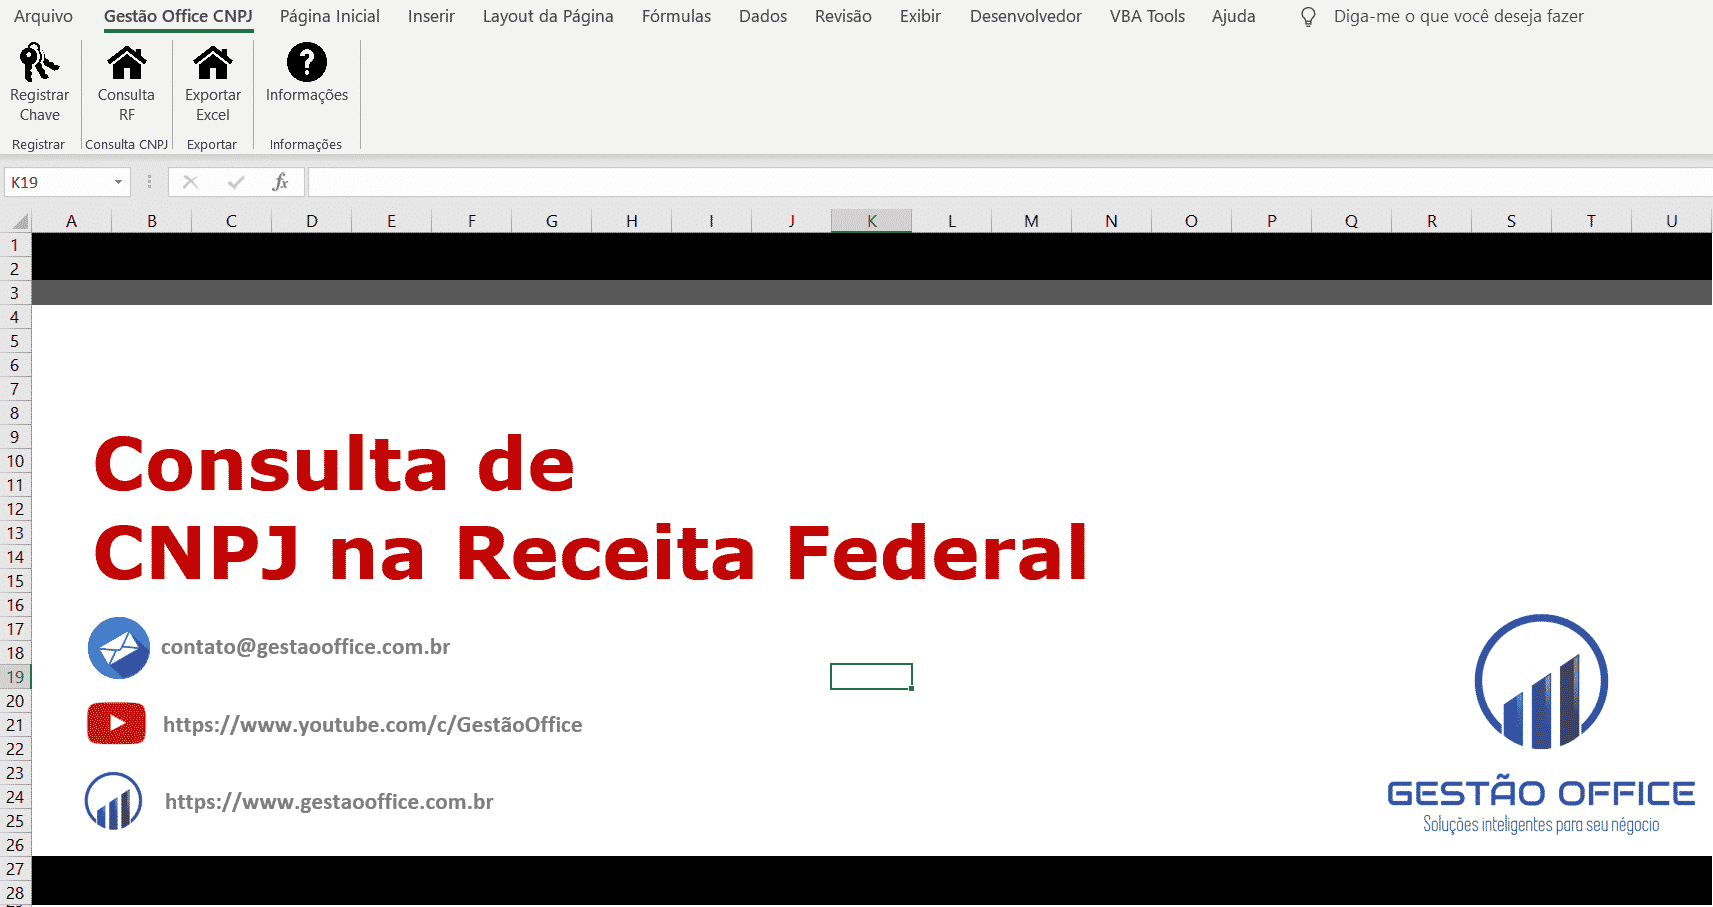
Task: Click the red YouTube play icon
Action: (116, 724)
